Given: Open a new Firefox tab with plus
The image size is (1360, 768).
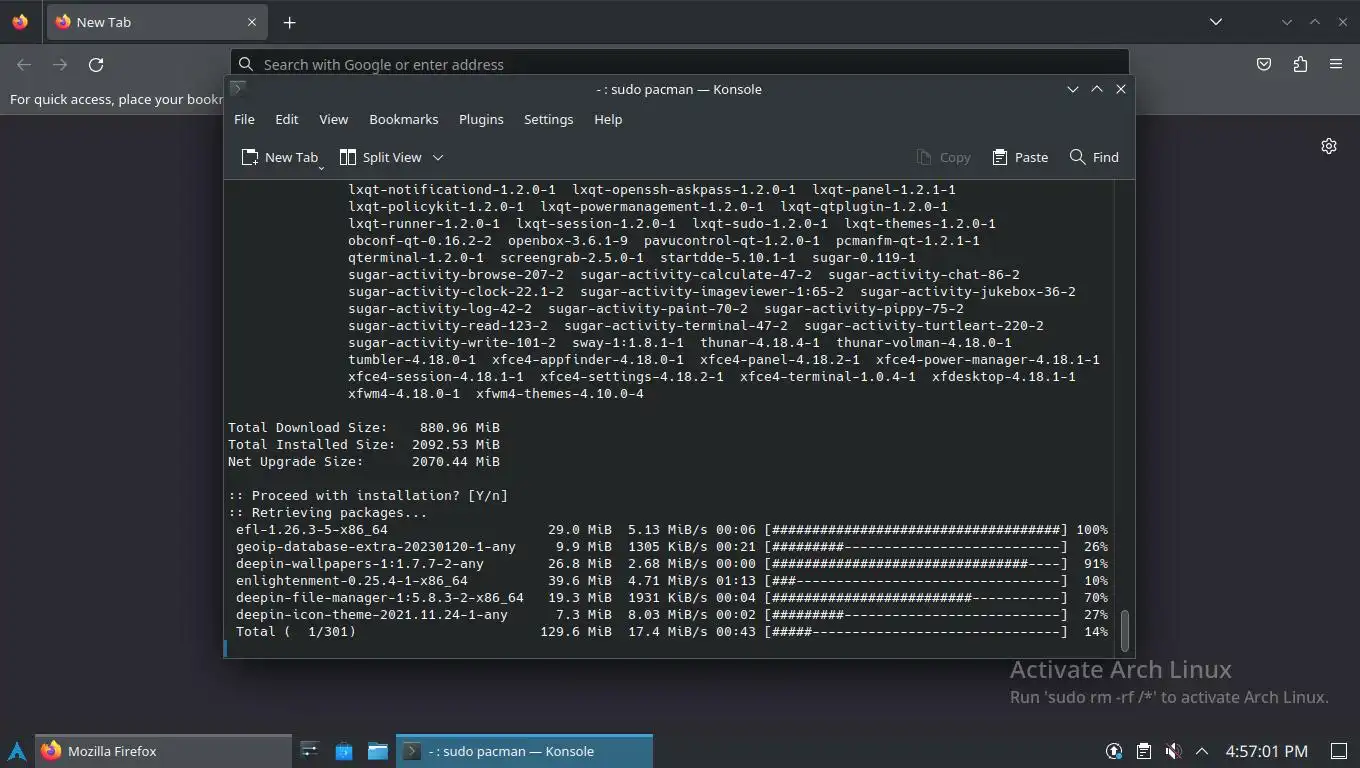Looking at the screenshot, I should point(289,22).
